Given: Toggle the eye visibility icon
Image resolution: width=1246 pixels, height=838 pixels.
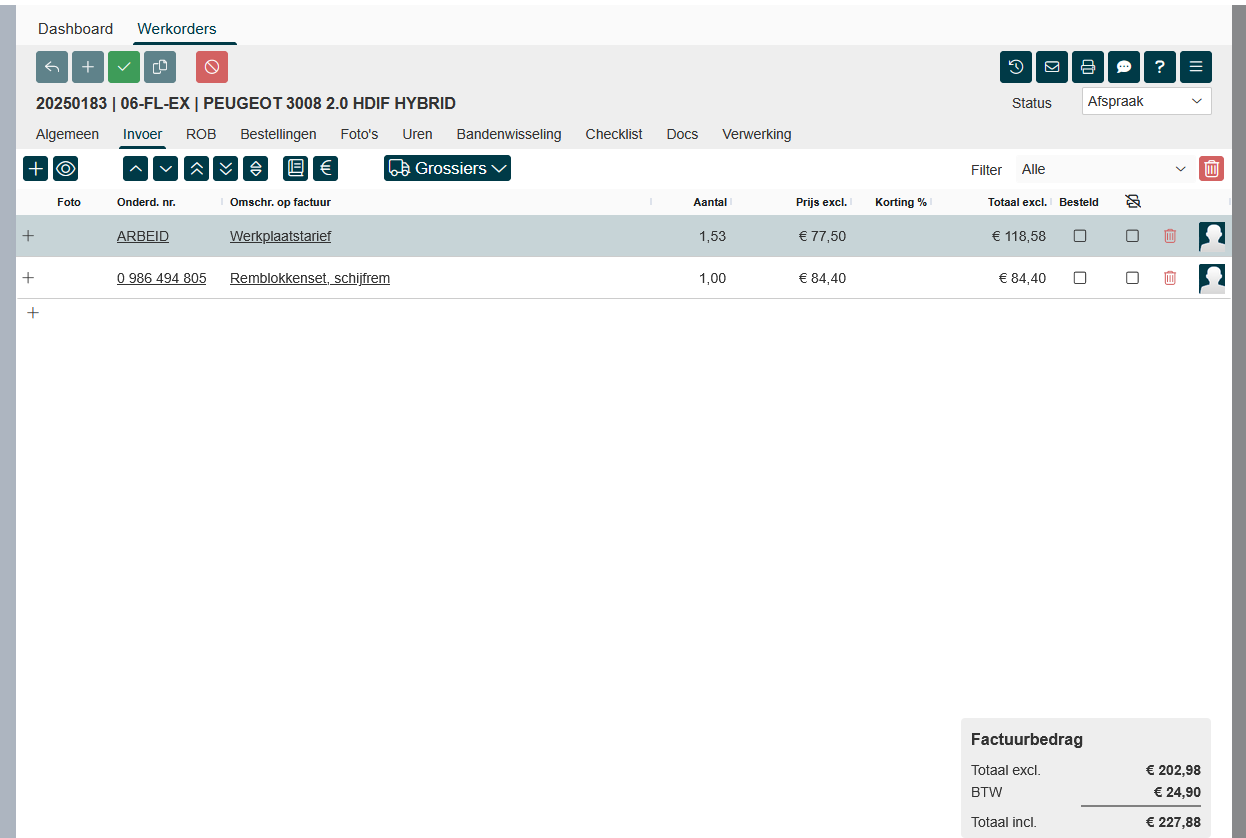Looking at the screenshot, I should pos(66,168).
